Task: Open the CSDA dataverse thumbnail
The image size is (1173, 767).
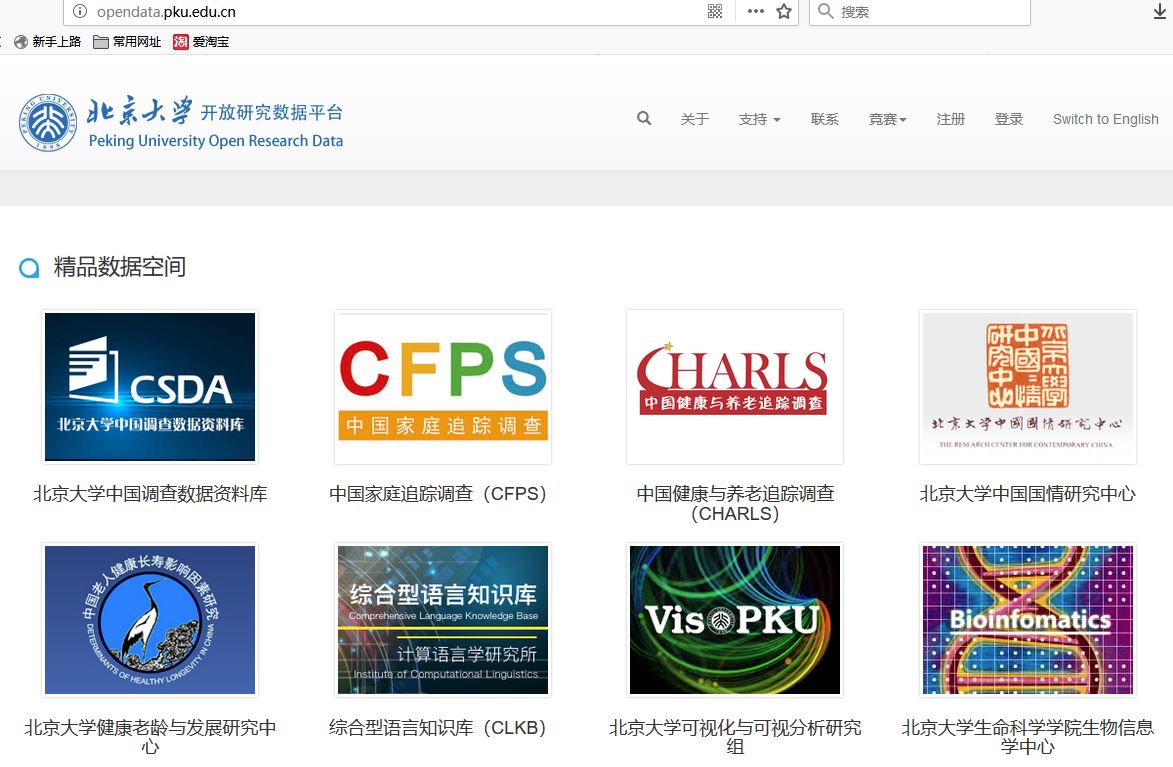Action: [150, 387]
